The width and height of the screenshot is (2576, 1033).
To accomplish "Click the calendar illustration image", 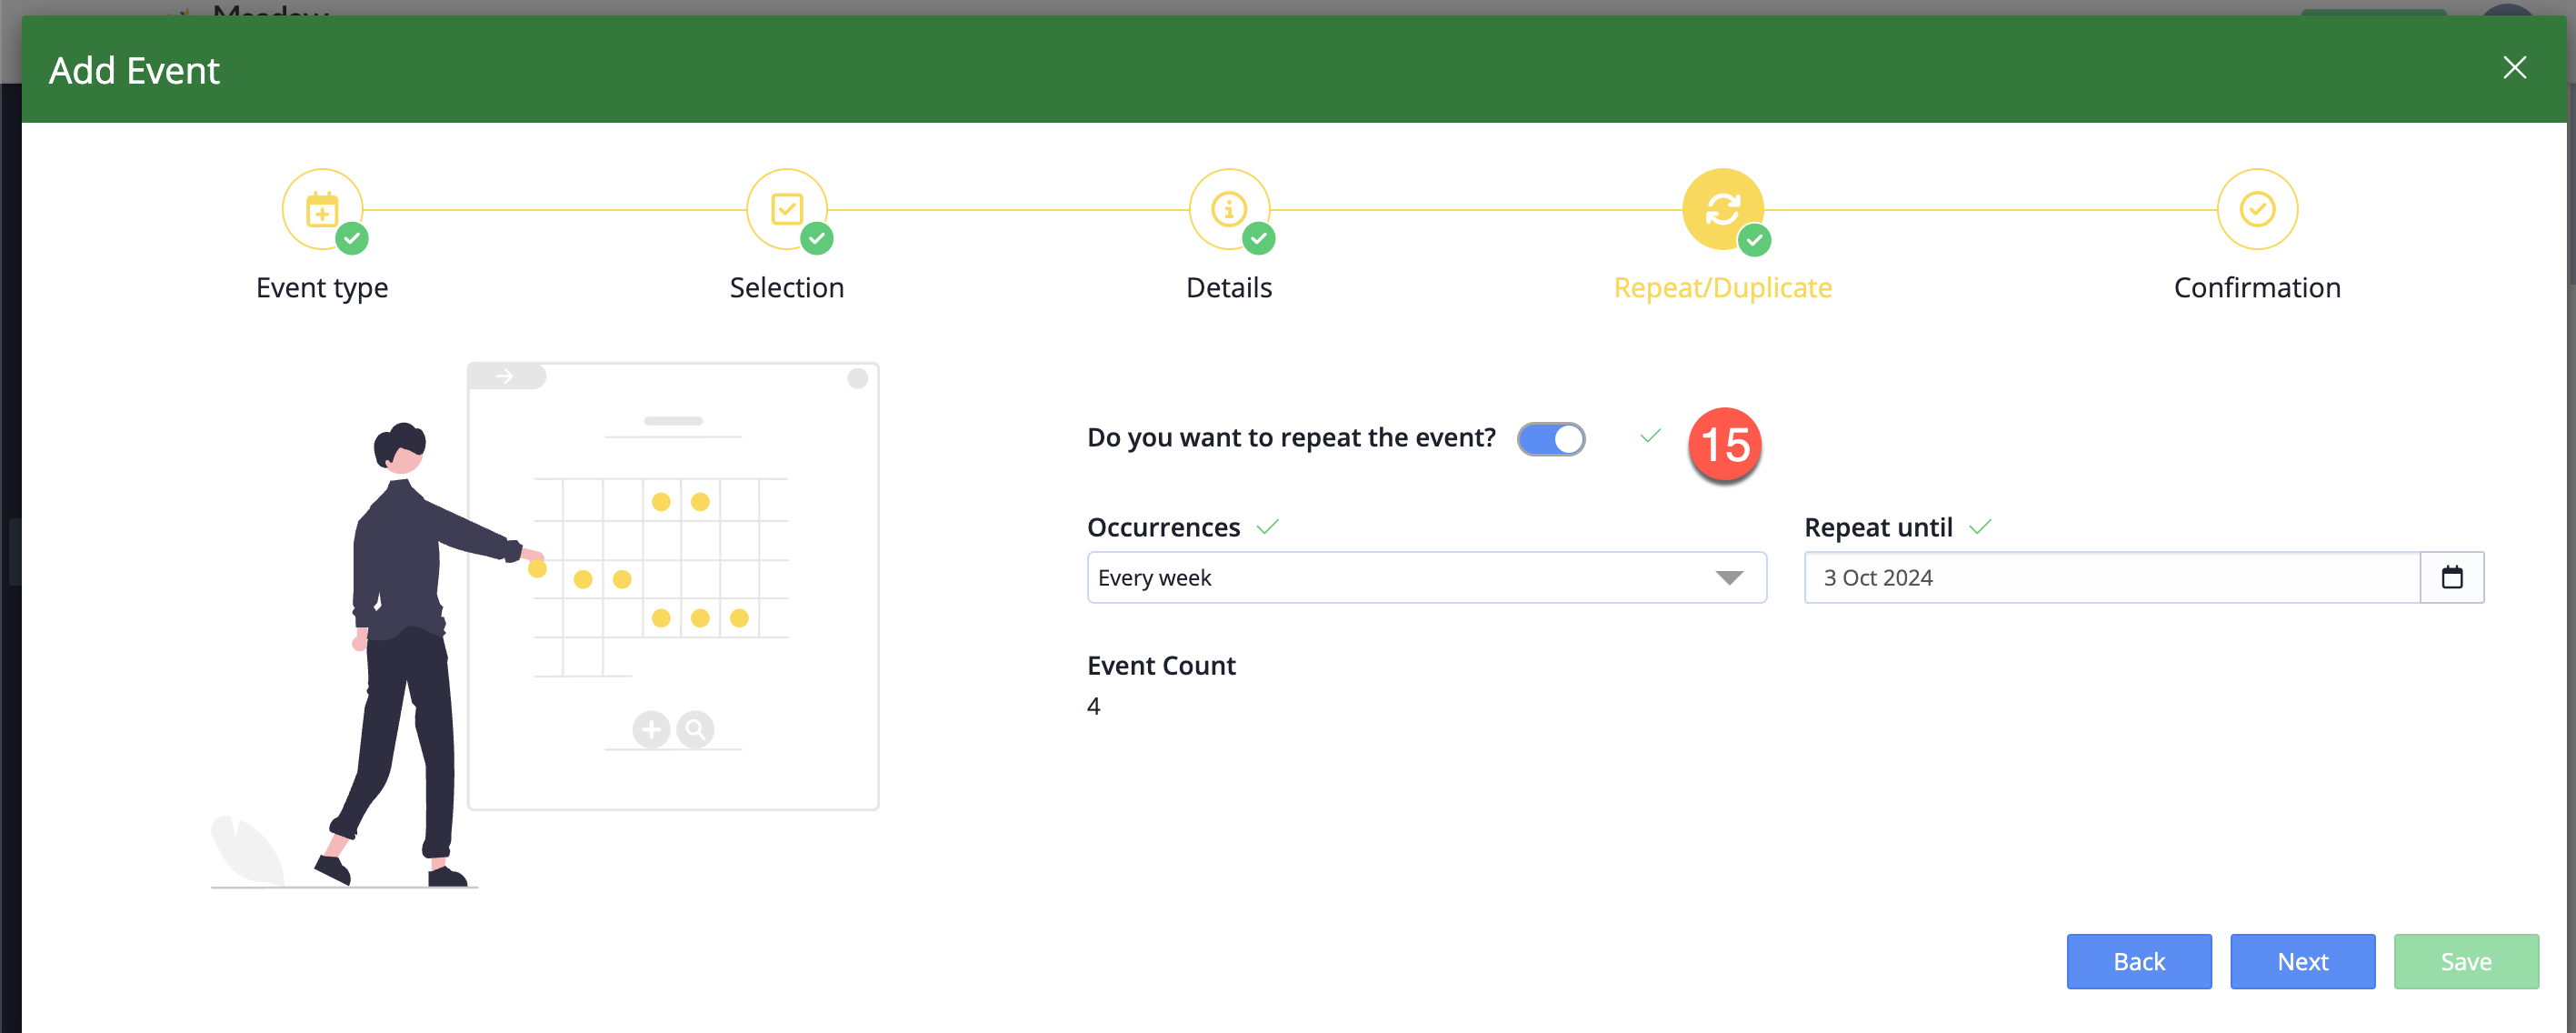I will (x=545, y=625).
